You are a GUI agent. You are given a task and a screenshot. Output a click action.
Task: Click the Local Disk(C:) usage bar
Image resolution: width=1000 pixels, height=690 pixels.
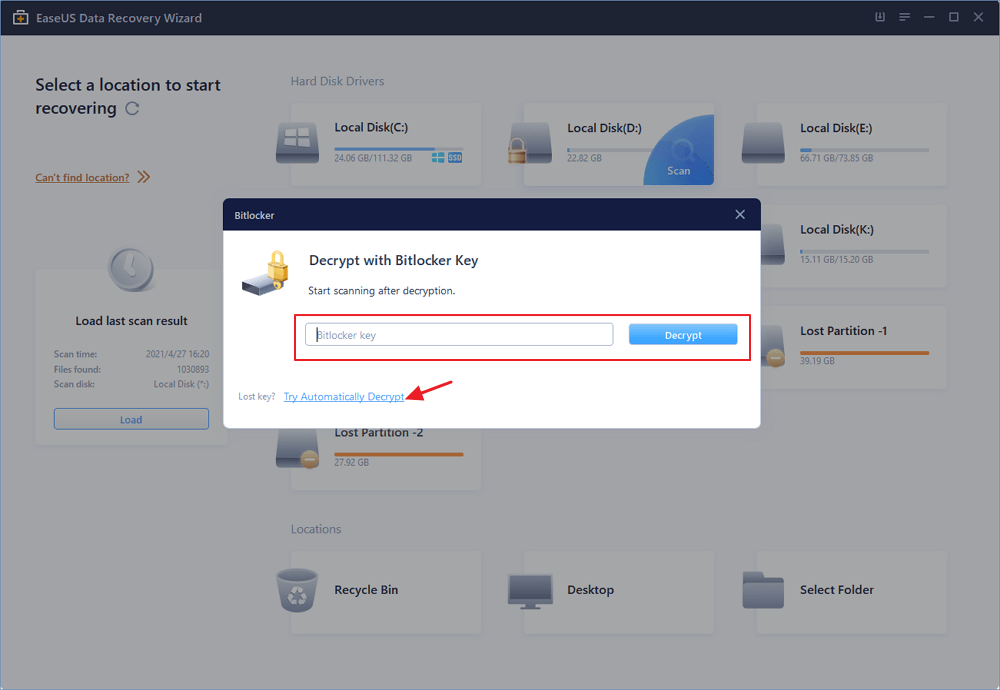[399, 149]
